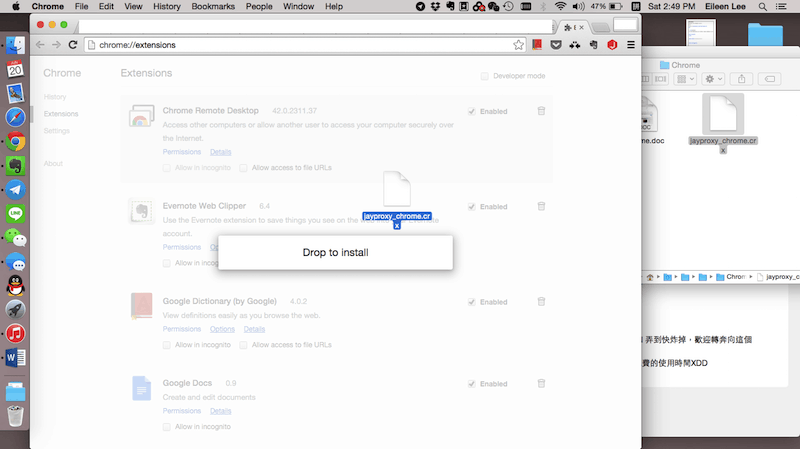Reload the extensions page

point(73,45)
